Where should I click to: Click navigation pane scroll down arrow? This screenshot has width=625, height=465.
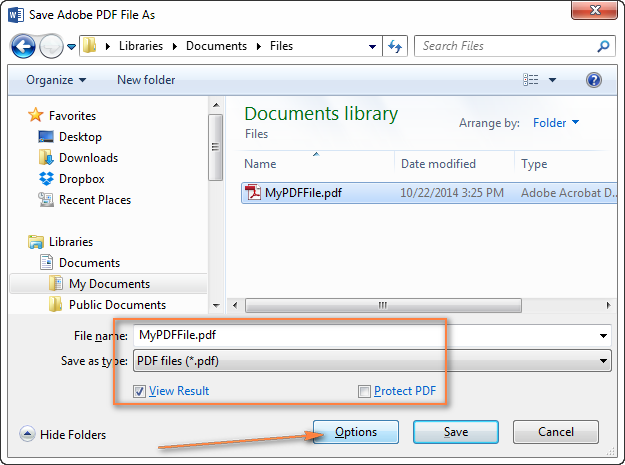pos(216,306)
